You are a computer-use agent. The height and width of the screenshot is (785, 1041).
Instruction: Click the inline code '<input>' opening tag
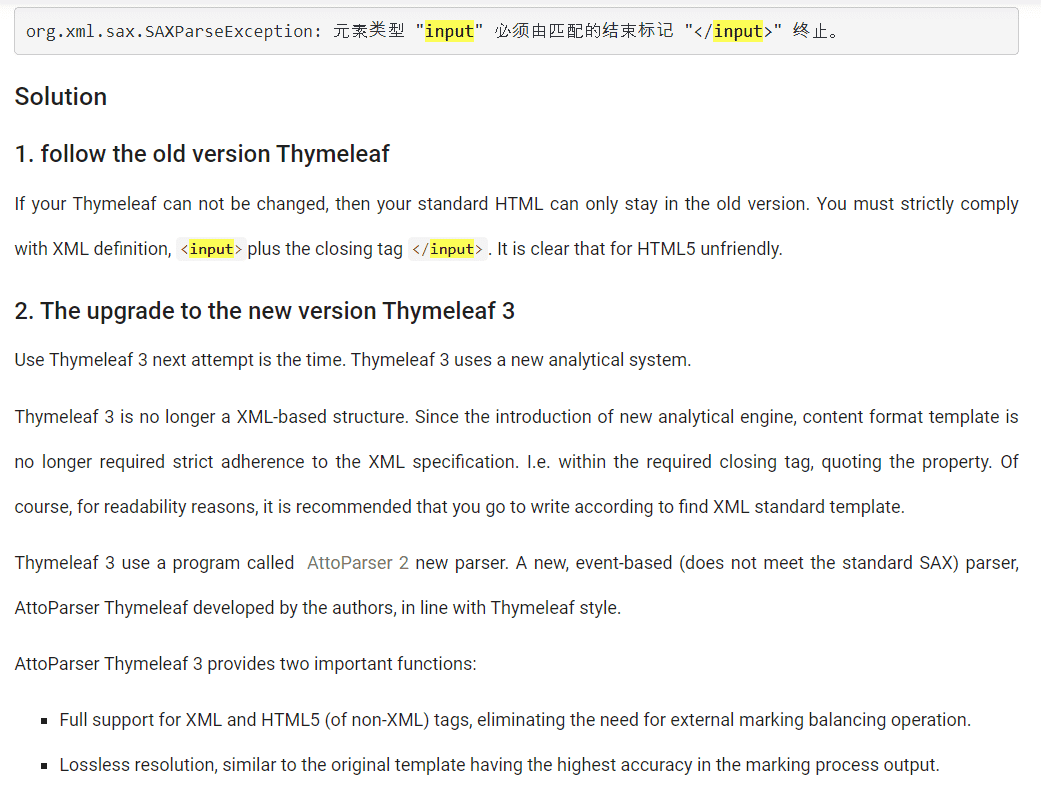click(211, 249)
